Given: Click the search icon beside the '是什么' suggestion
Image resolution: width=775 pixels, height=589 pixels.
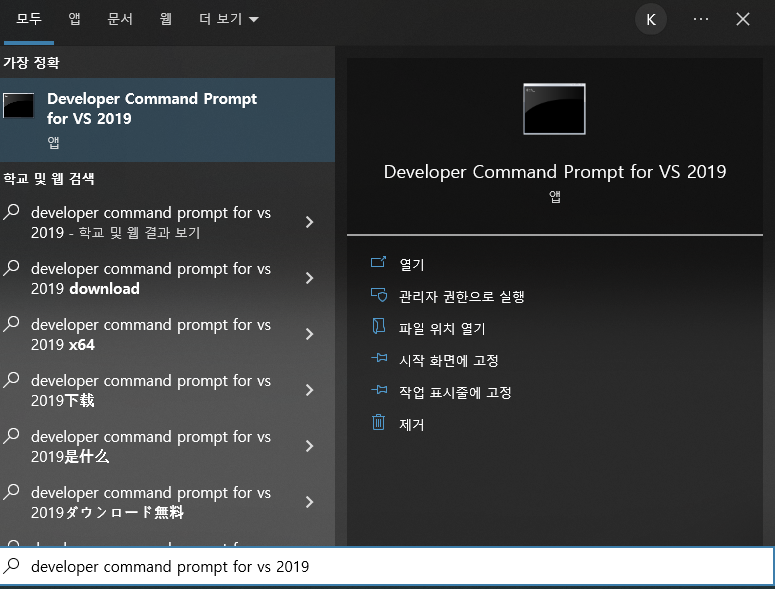Looking at the screenshot, I should point(12,436).
